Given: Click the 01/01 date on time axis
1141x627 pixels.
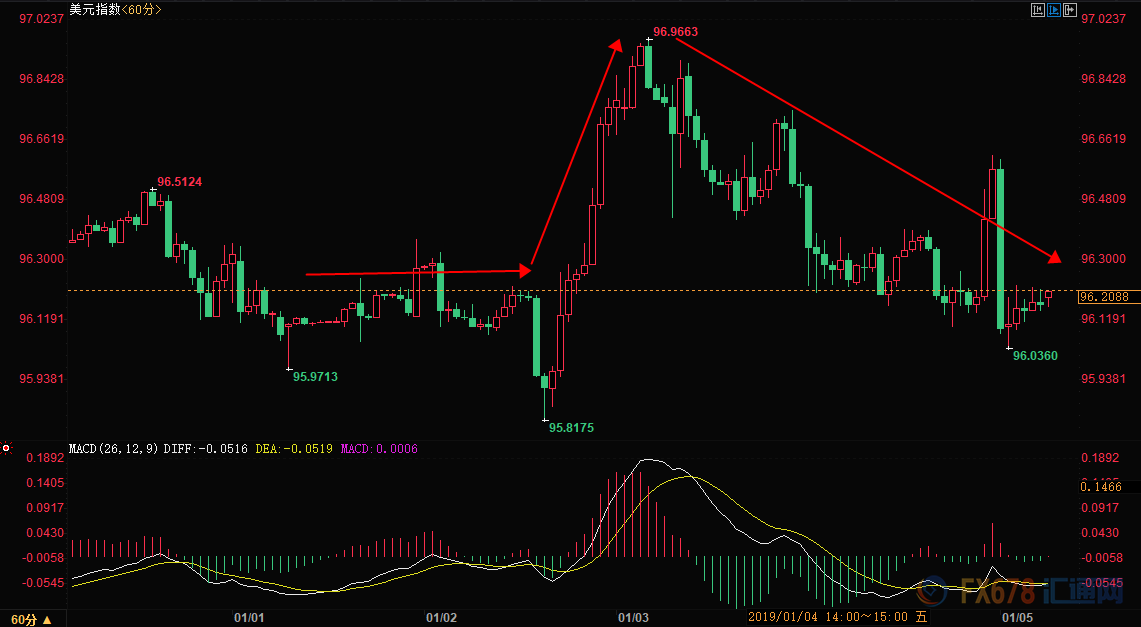Looking at the screenshot, I should 249,618.
